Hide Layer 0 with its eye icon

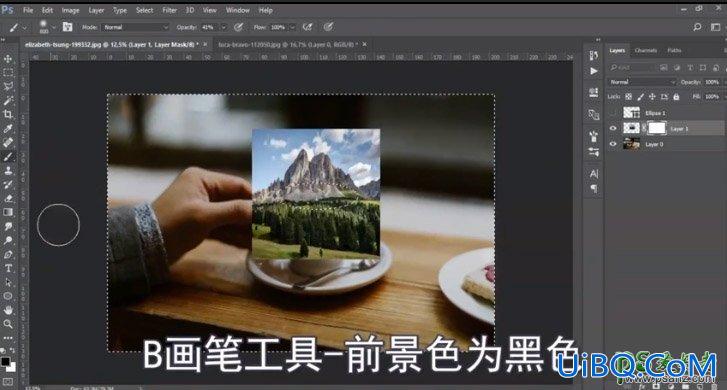point(613,144)
